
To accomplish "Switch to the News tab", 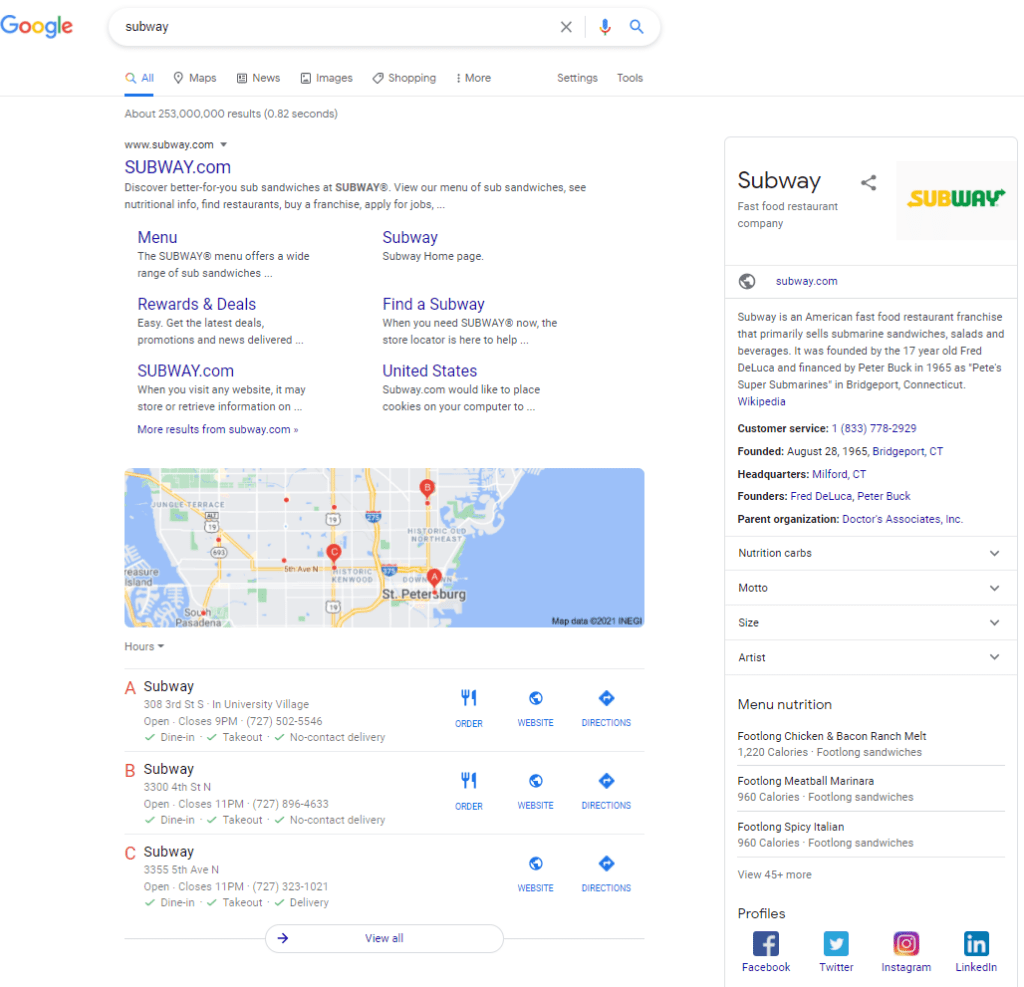I will coord(258,78).
